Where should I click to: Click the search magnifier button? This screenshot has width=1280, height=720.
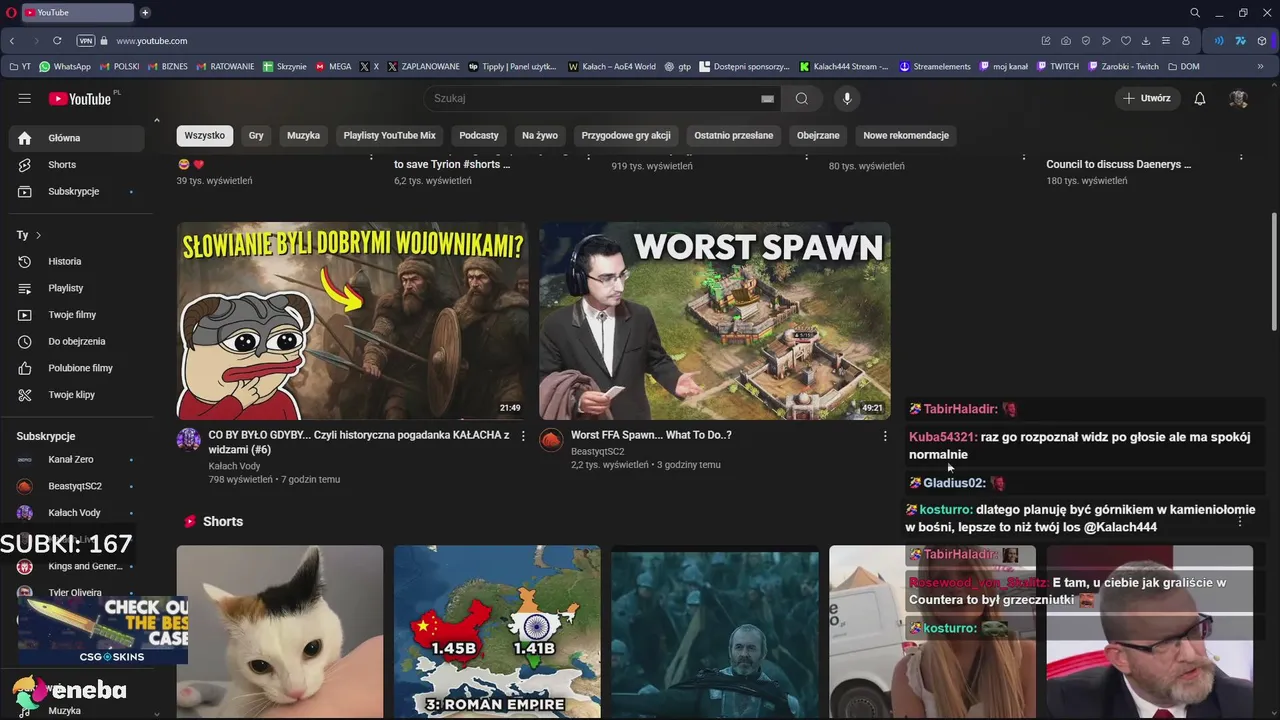pos(801,98)
